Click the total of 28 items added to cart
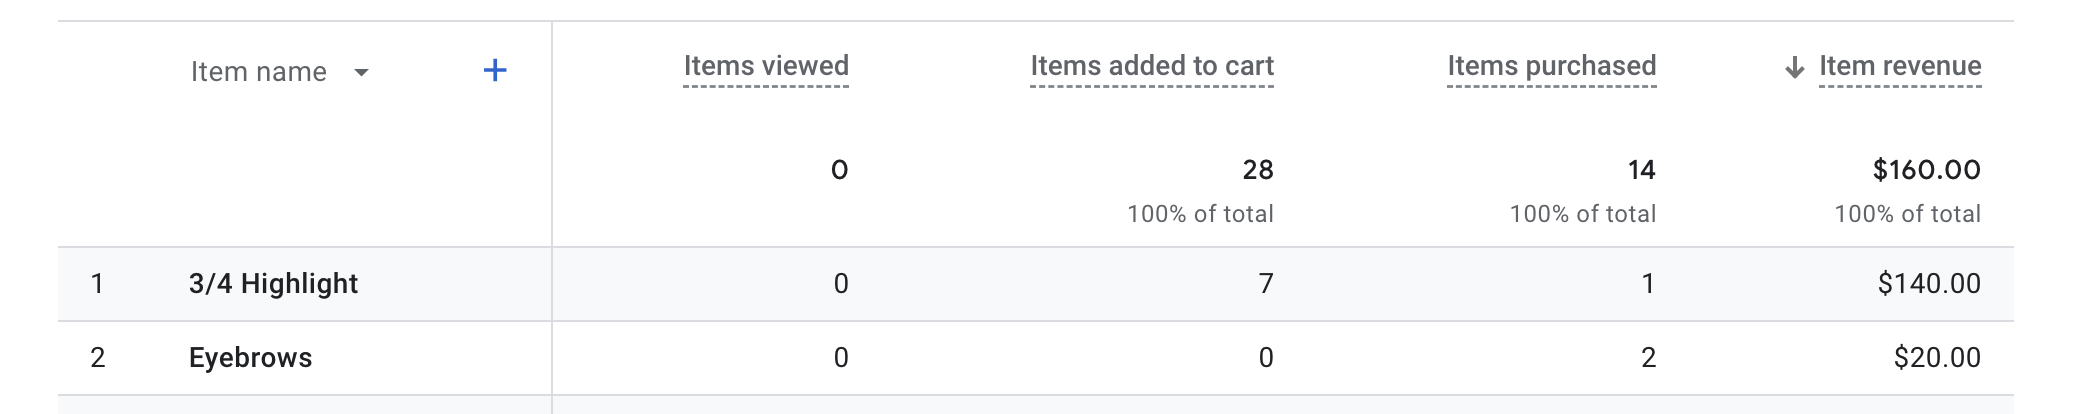2074x414 pixels. point(1257,170)
